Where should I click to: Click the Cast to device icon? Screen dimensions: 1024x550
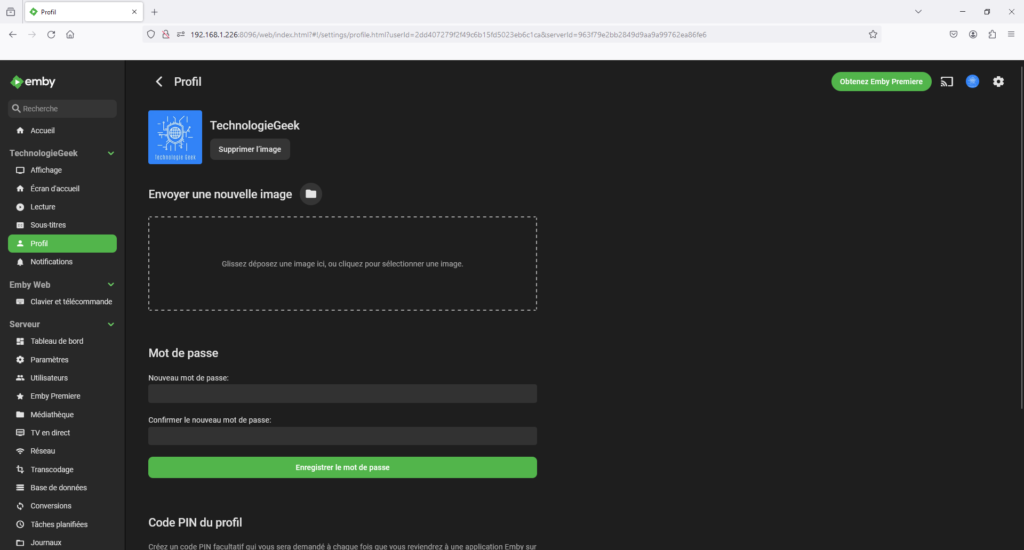pyautogui.click(x=946, y=82)
